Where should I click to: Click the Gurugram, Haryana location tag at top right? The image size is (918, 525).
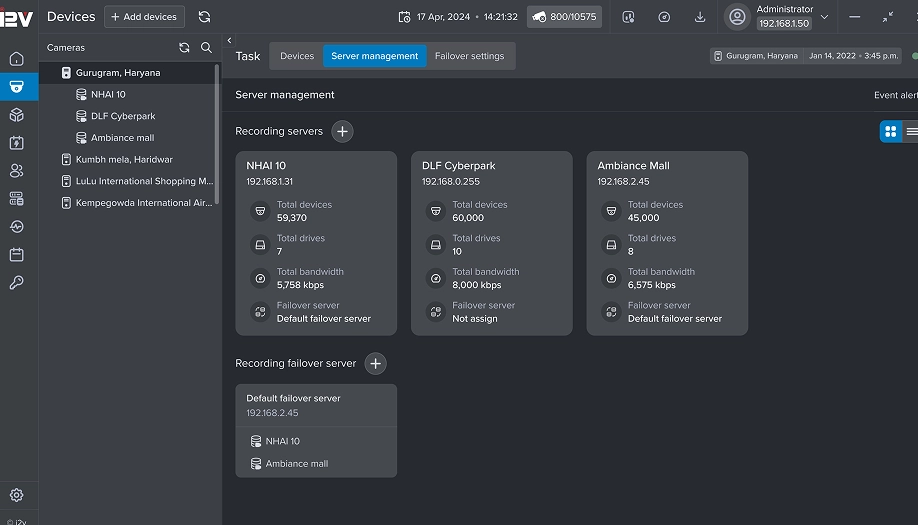pyautogui.click(x=756, y=56)
